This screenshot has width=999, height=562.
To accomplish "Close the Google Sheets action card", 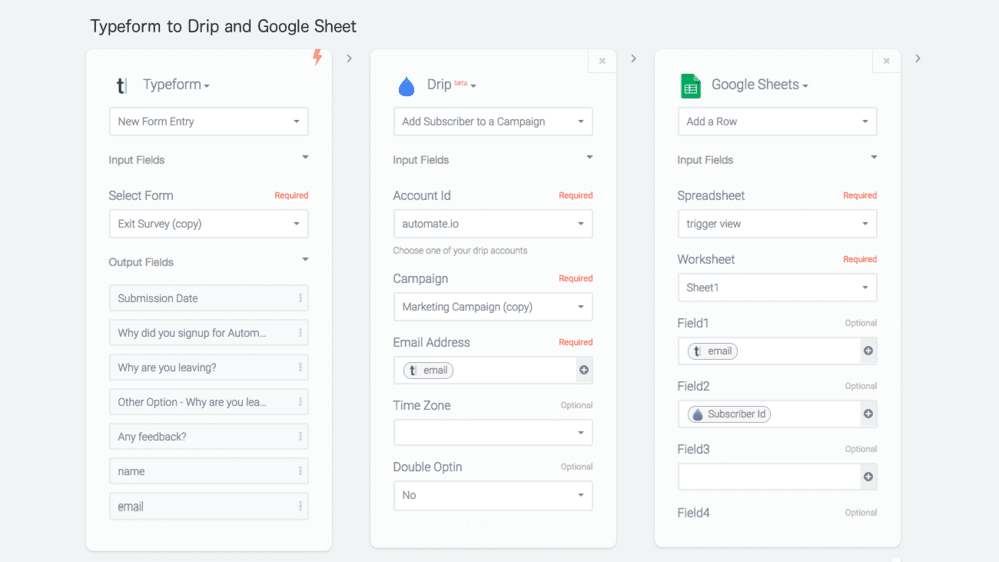I will [x=886, y=61].
